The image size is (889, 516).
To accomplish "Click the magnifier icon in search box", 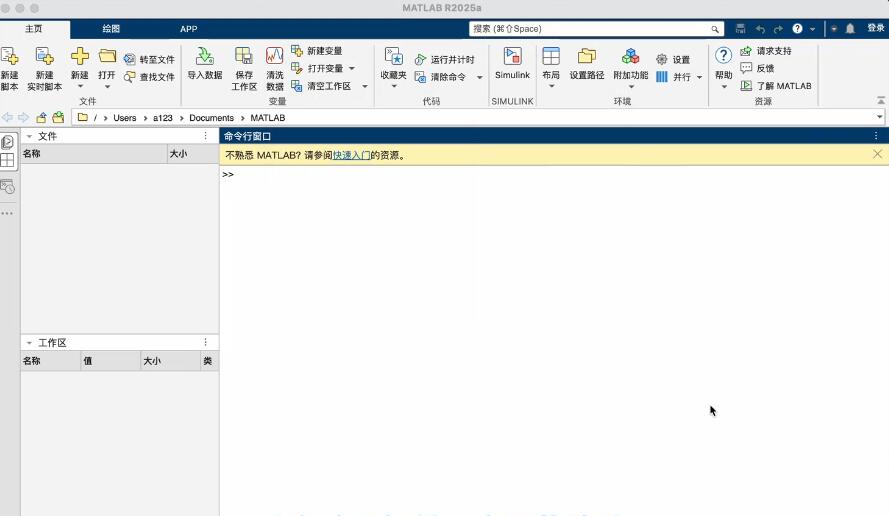I will click(x=715, y=29).
